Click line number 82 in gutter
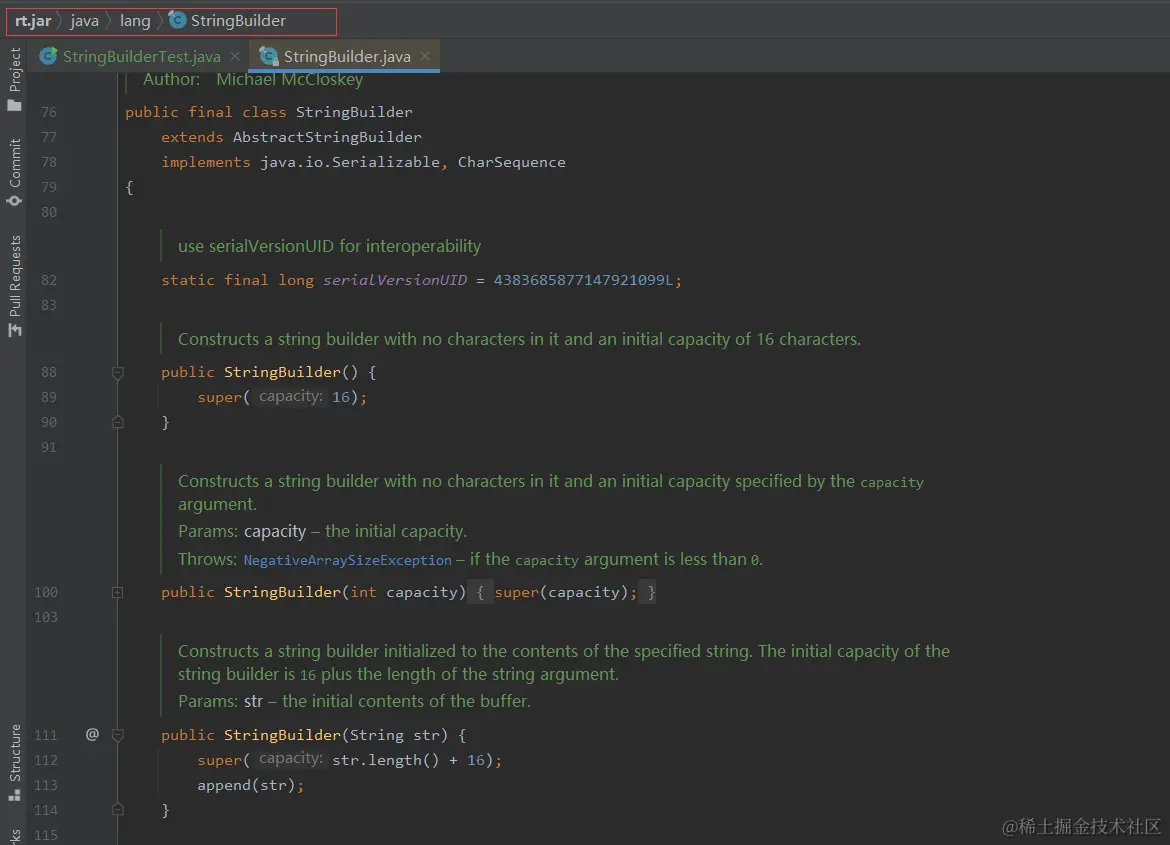This screenshot has height=845, width=1170. click(x=49, y=280)
